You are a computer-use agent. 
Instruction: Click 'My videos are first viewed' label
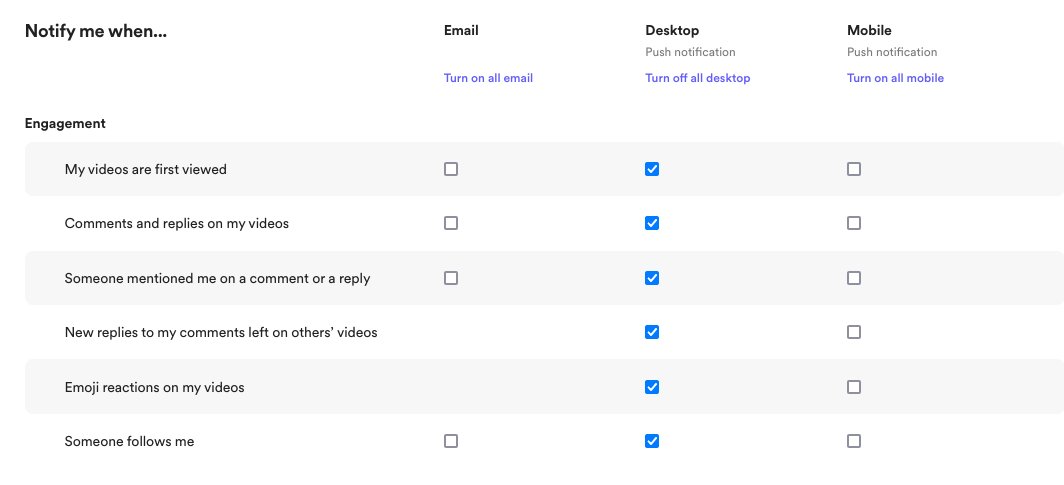click(146, 170)
